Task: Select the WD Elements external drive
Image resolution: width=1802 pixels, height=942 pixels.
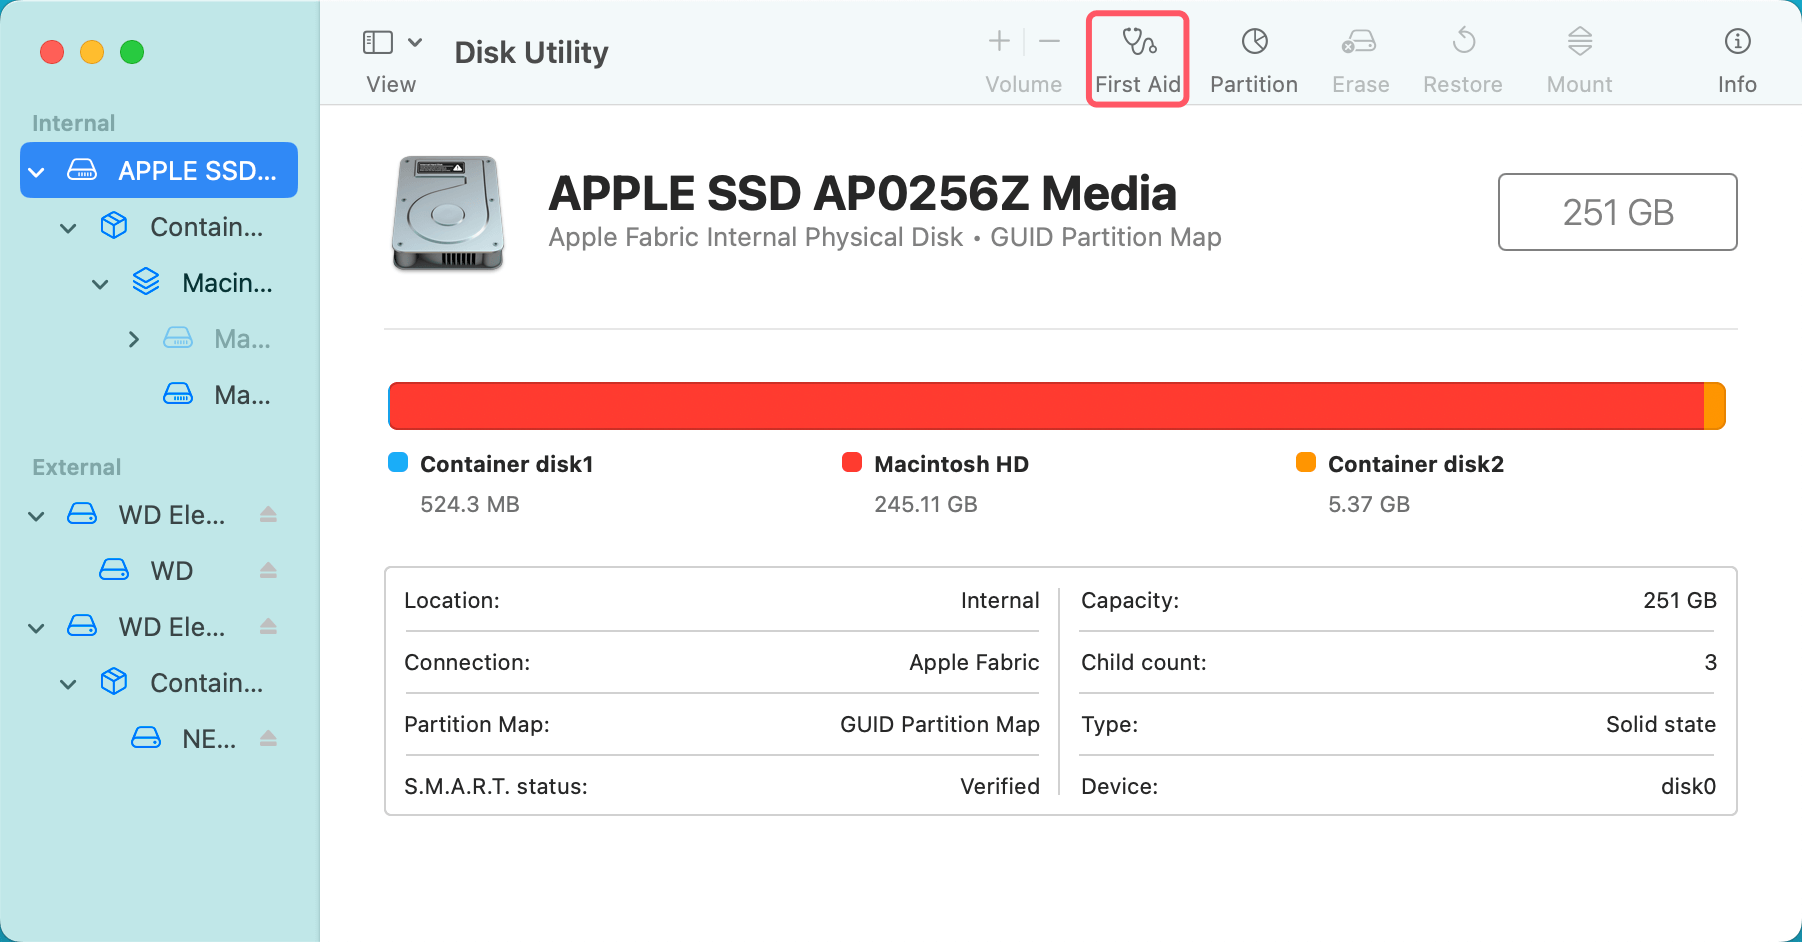Action: click(168, 514)
